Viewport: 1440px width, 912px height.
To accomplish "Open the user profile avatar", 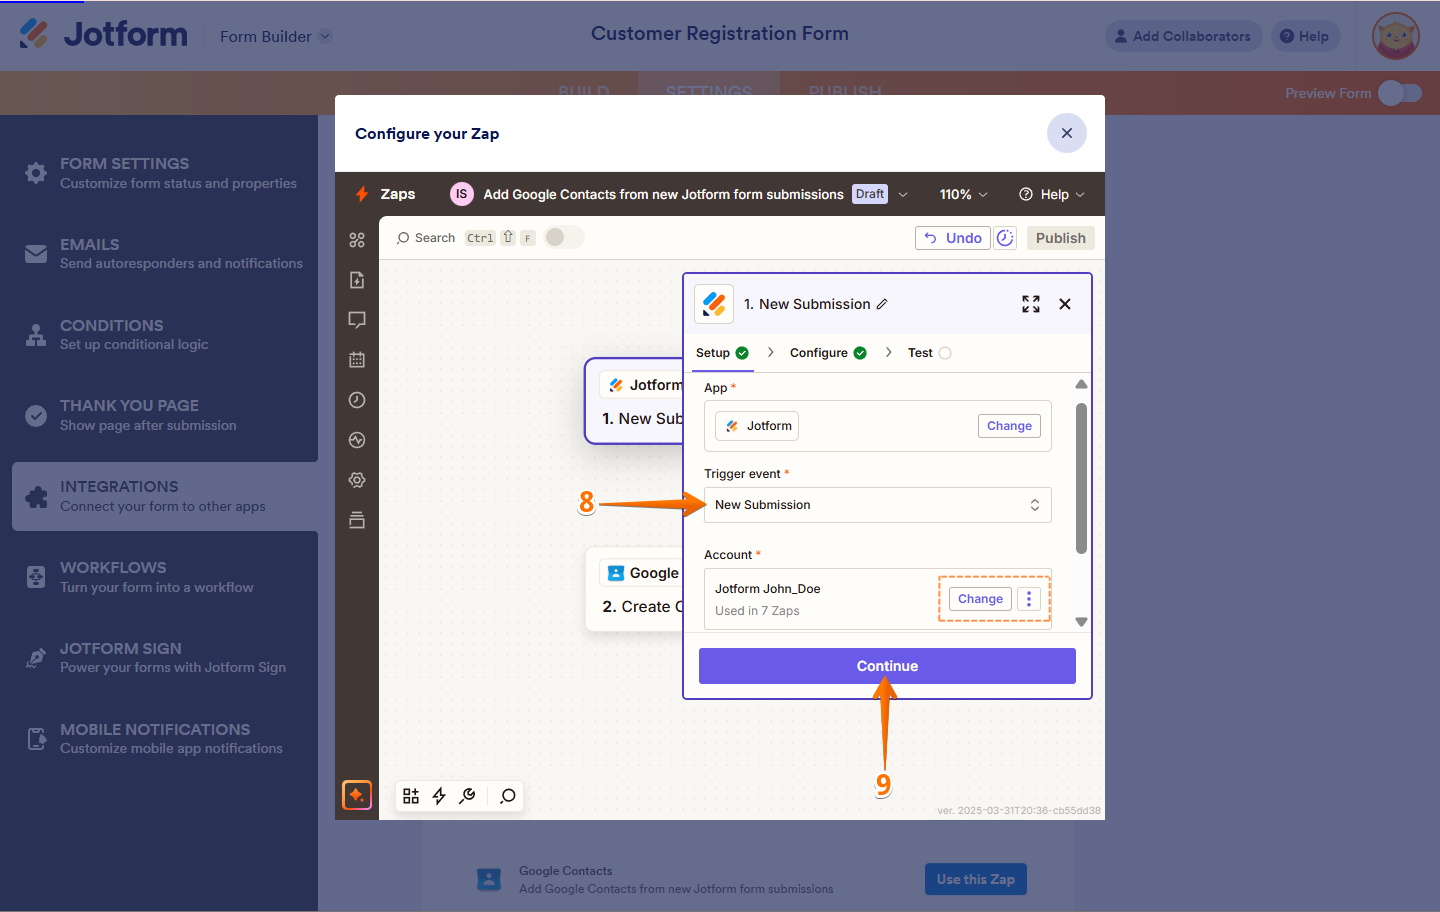I will coord(1396,37).
